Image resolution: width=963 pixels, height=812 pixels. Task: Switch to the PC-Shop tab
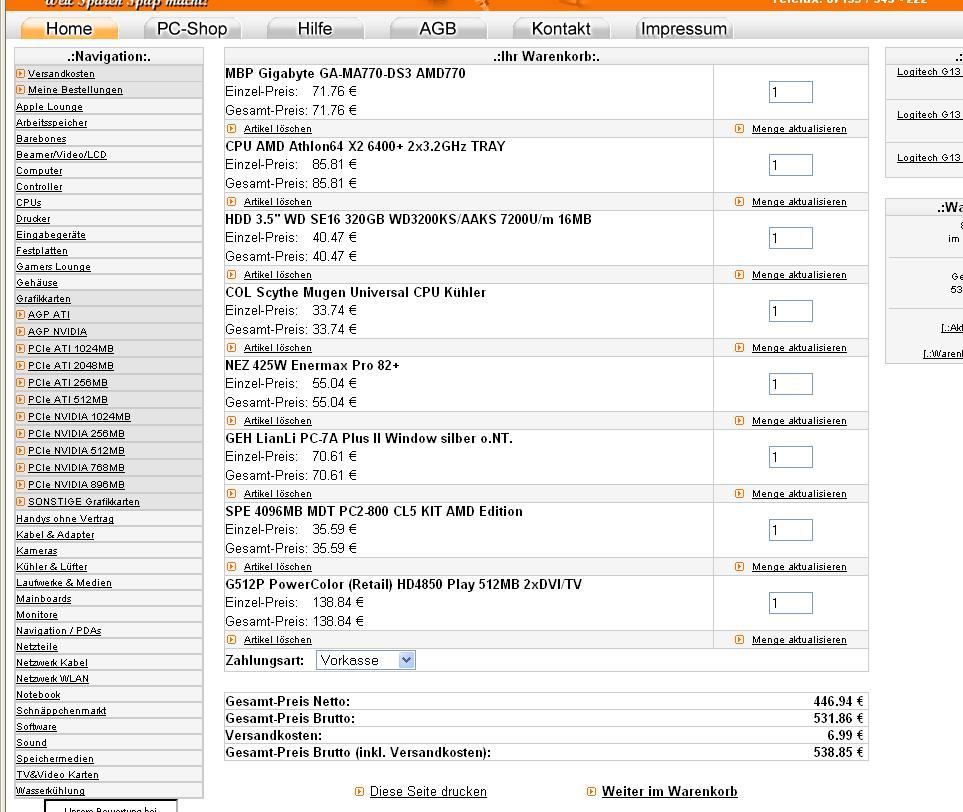[192, 29]
